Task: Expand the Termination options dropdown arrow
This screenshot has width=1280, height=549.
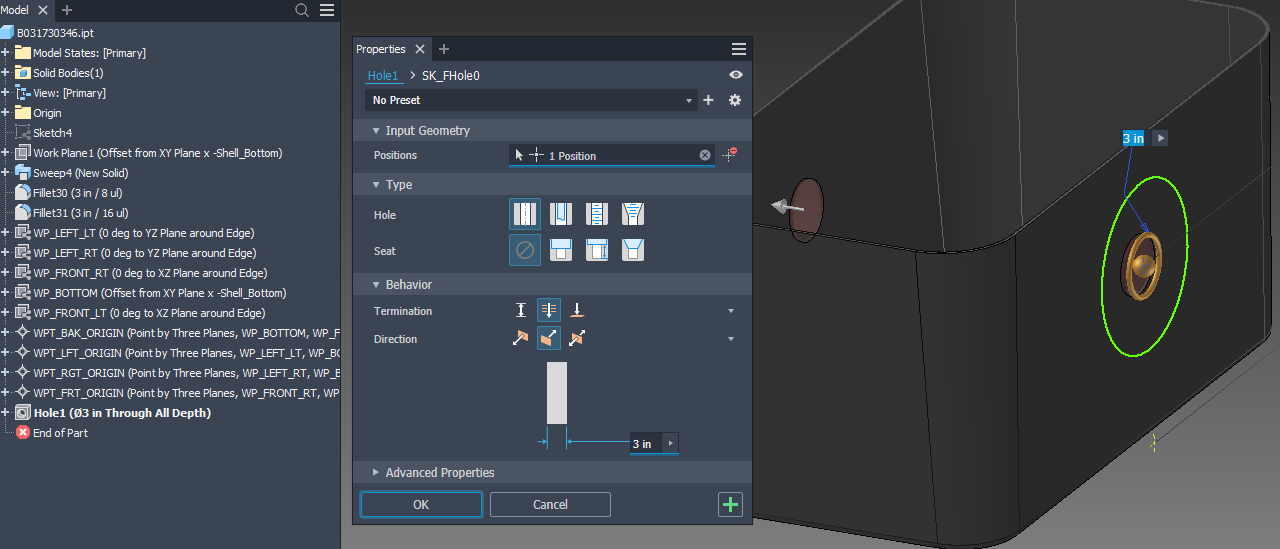Action: coord(731,311)
